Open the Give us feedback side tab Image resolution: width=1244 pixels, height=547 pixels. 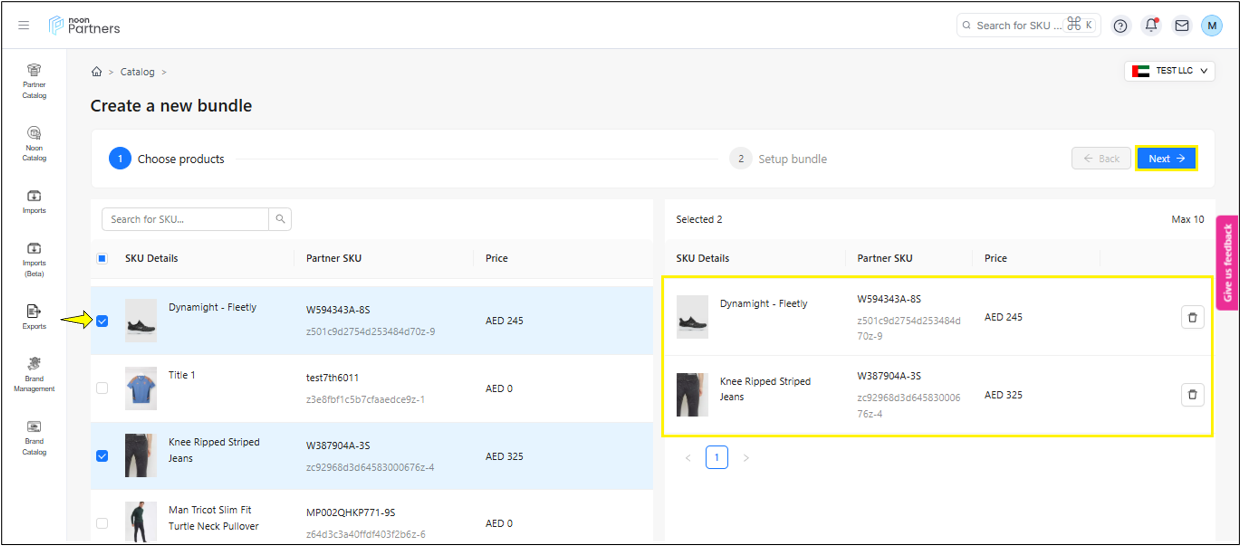click(1226, 261)
